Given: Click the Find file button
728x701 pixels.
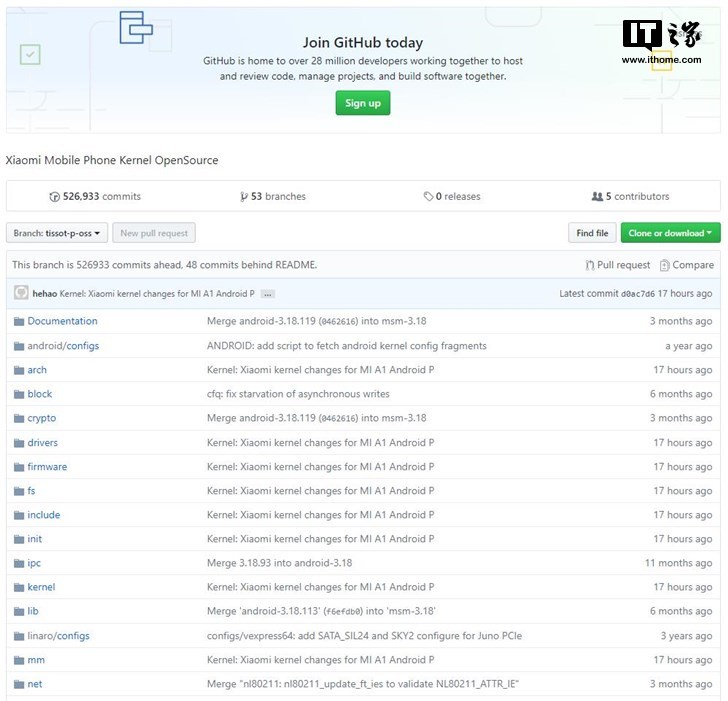Looking at the screenshot, I should pos(592,233).
